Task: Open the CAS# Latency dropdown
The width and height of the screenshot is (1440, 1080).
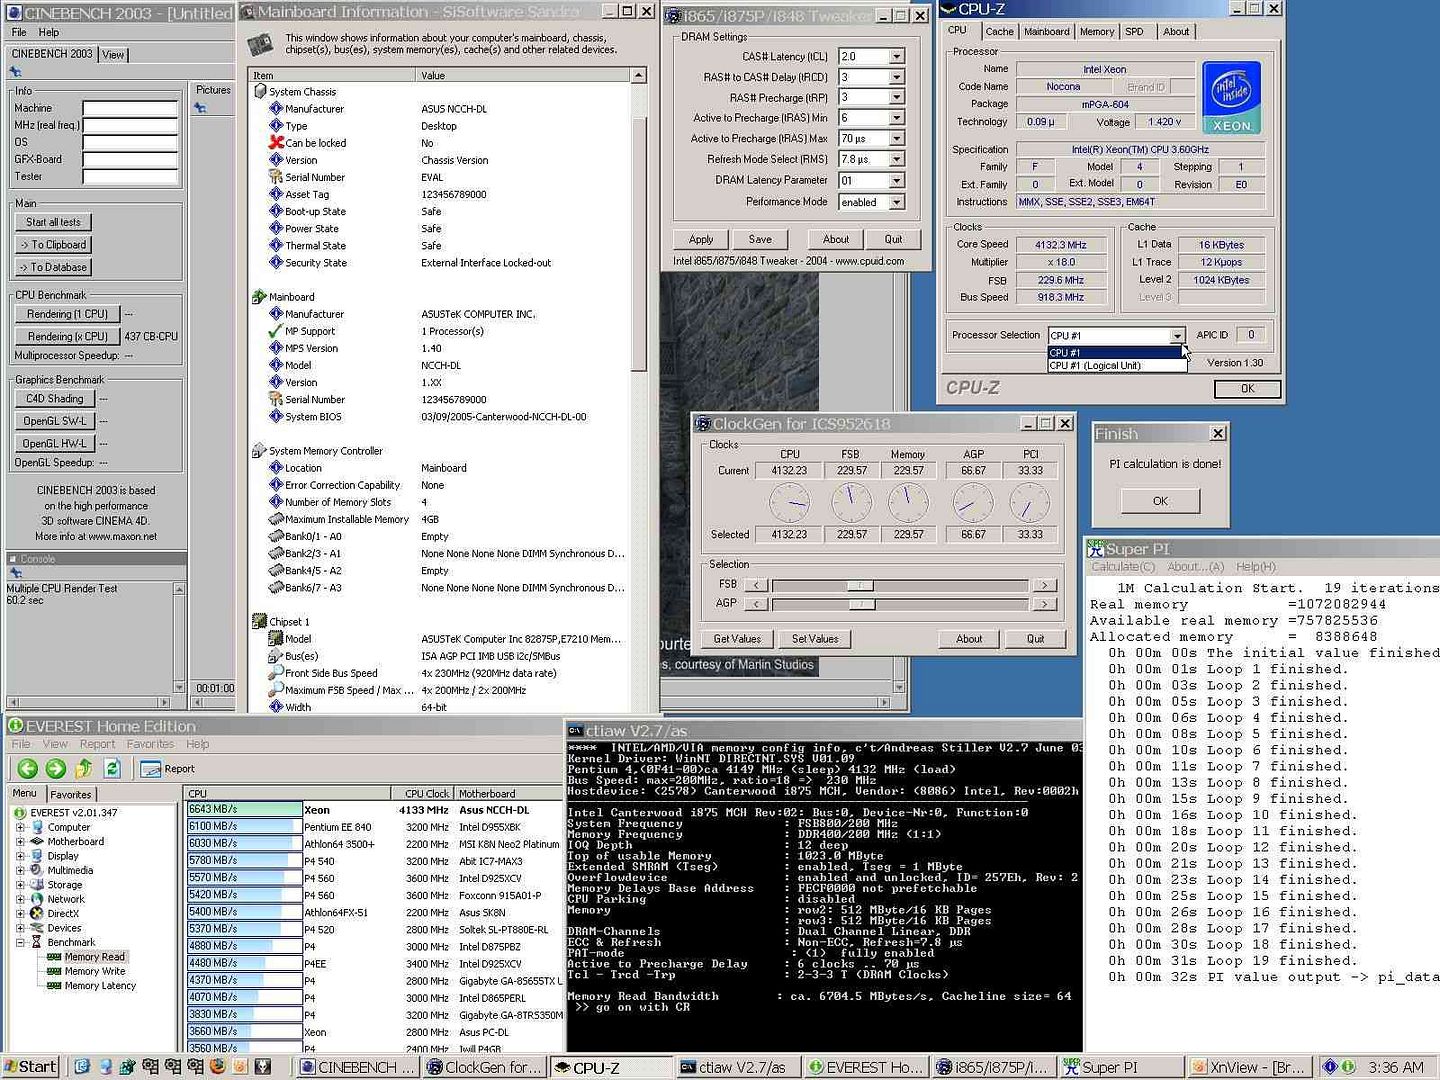Action: tap(896, 57)
